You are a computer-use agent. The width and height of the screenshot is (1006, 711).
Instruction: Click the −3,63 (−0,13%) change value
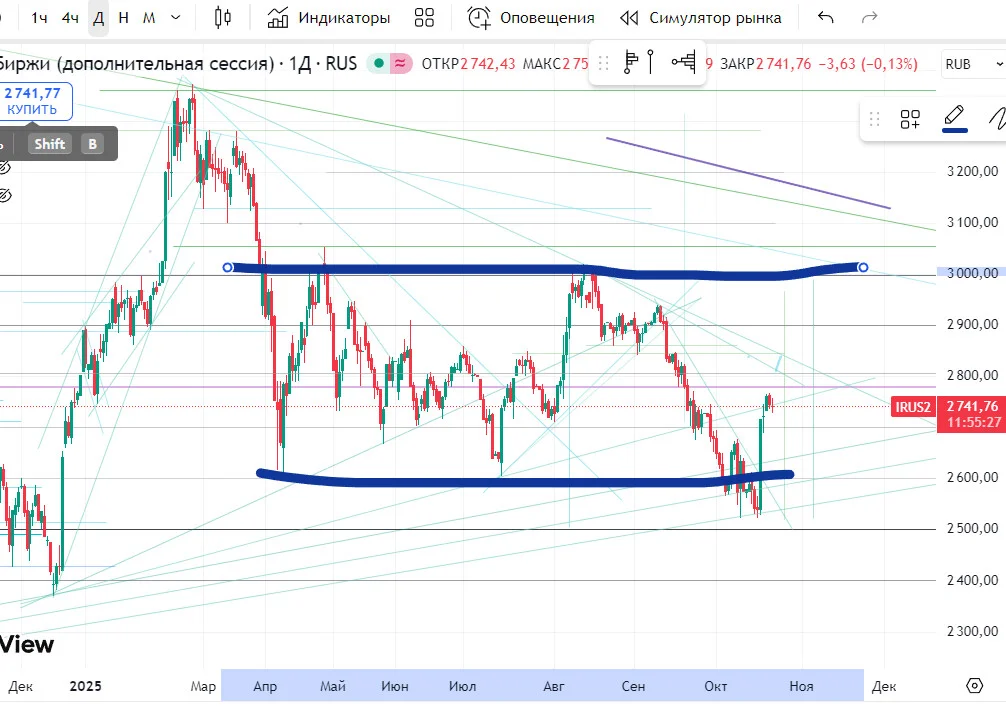tap(868, 64)
